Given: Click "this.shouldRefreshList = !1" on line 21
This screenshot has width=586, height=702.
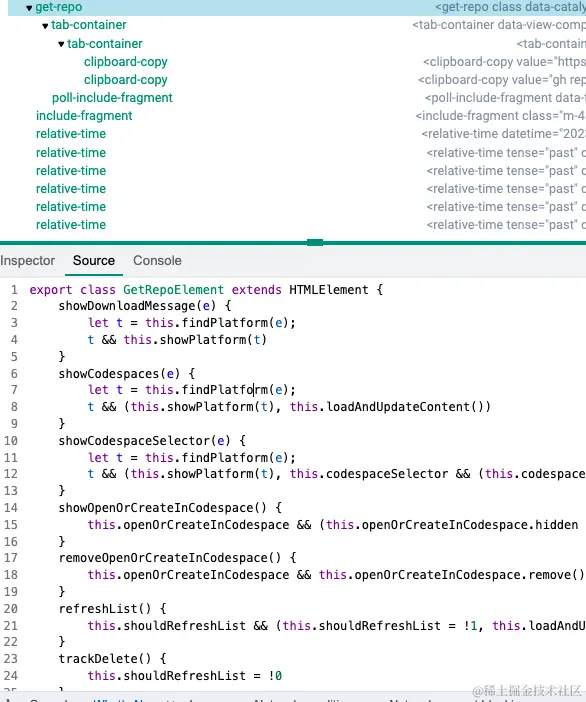Looking at the screenshot, I should (380, 626).
